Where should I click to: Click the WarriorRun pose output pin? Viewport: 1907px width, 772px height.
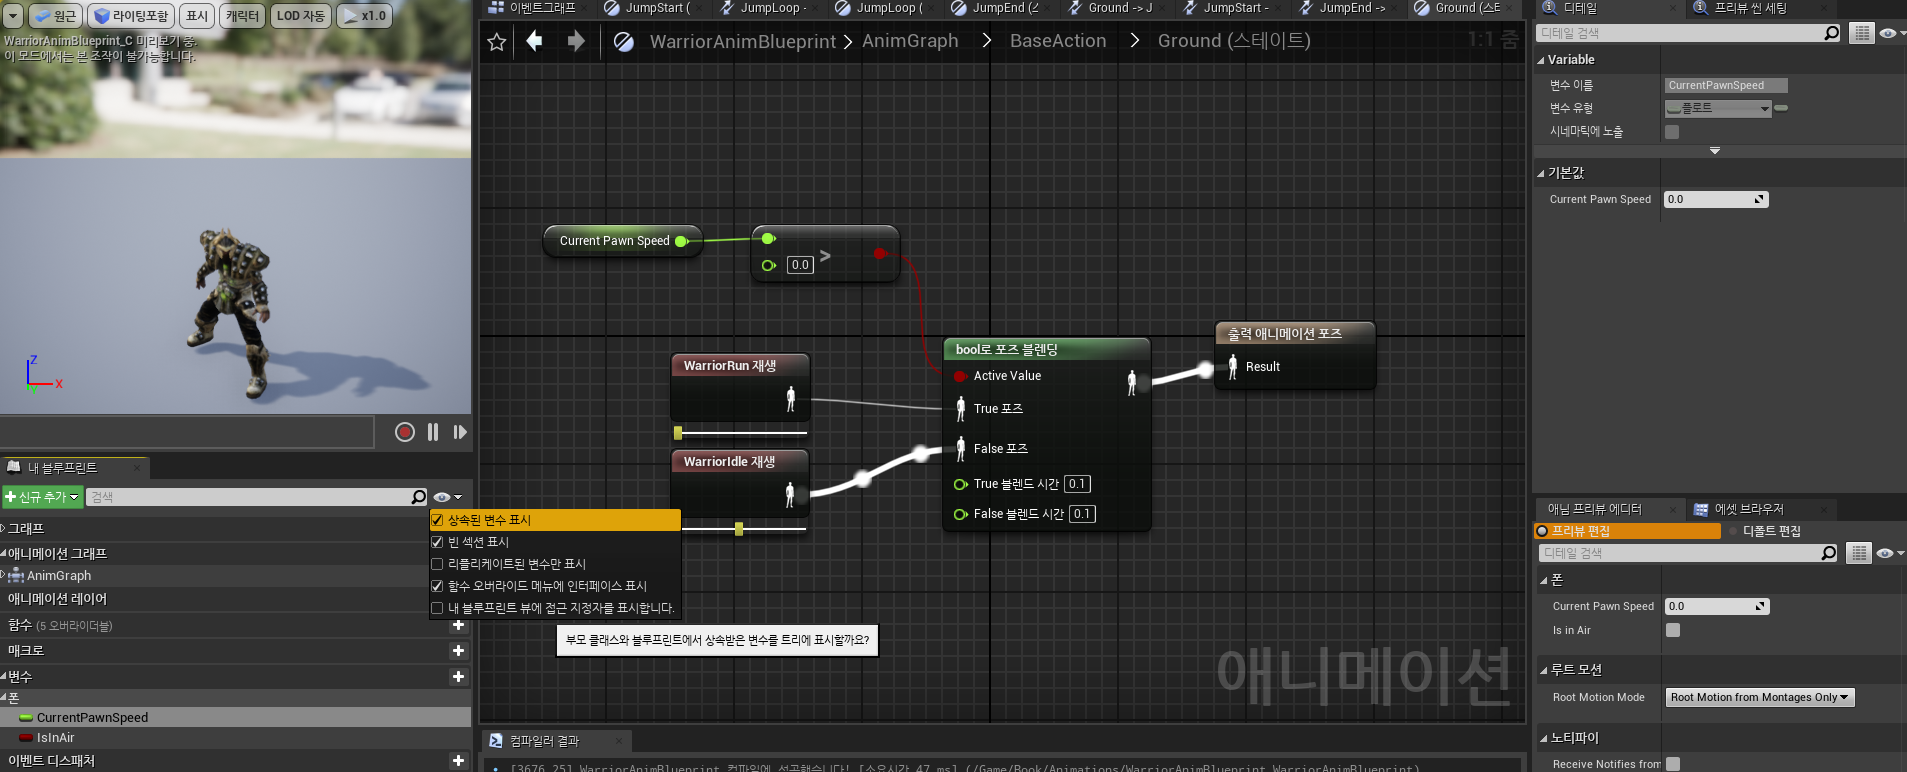click(x=791, y=399)
